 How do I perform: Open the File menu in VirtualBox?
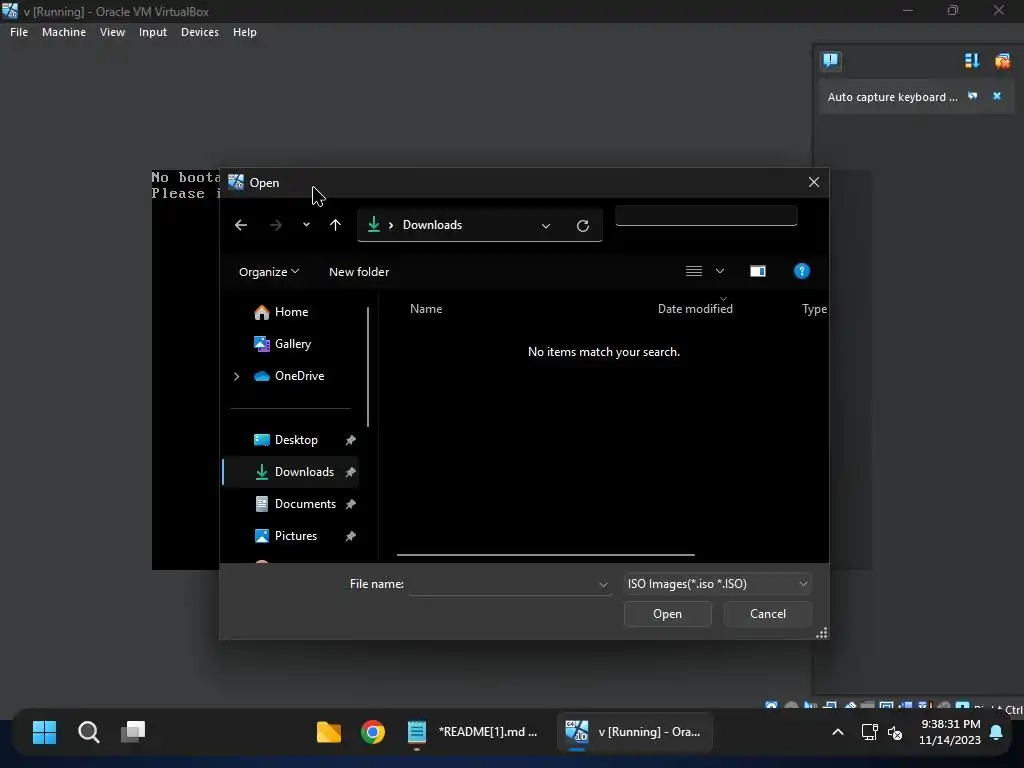coord(19,32)
